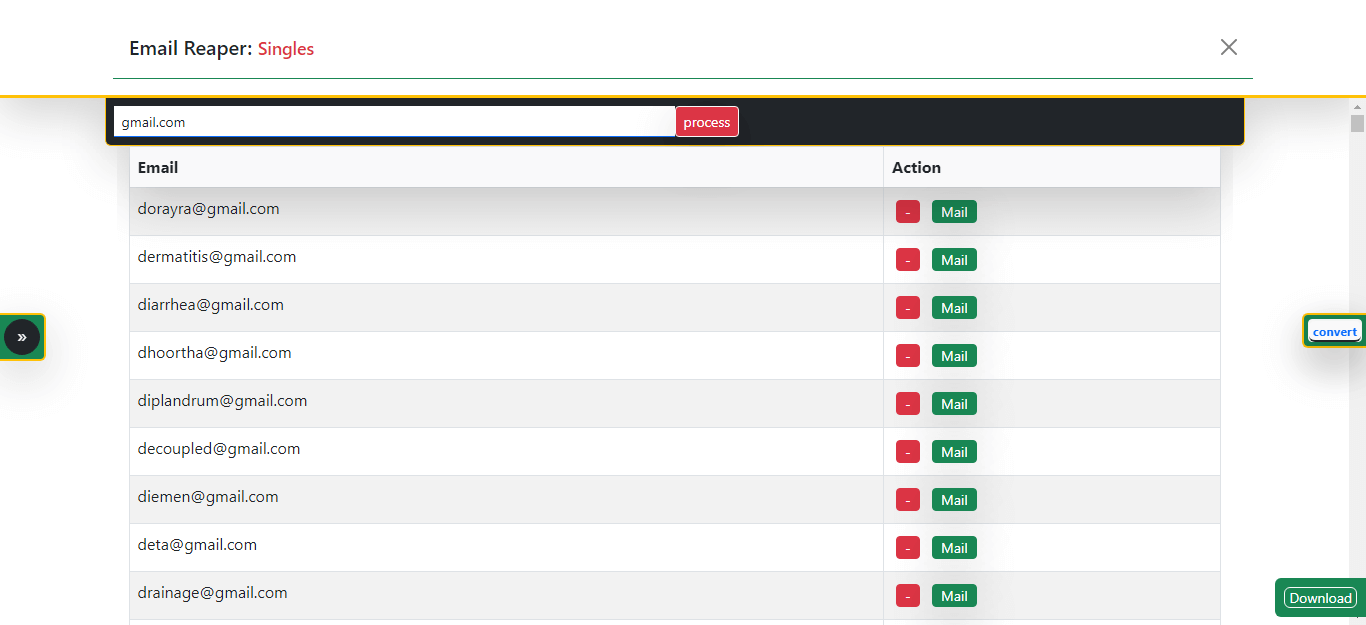Click Mail button for dhoortha@gmail.com
The image size is (1366, 625).
coord(954,356)
